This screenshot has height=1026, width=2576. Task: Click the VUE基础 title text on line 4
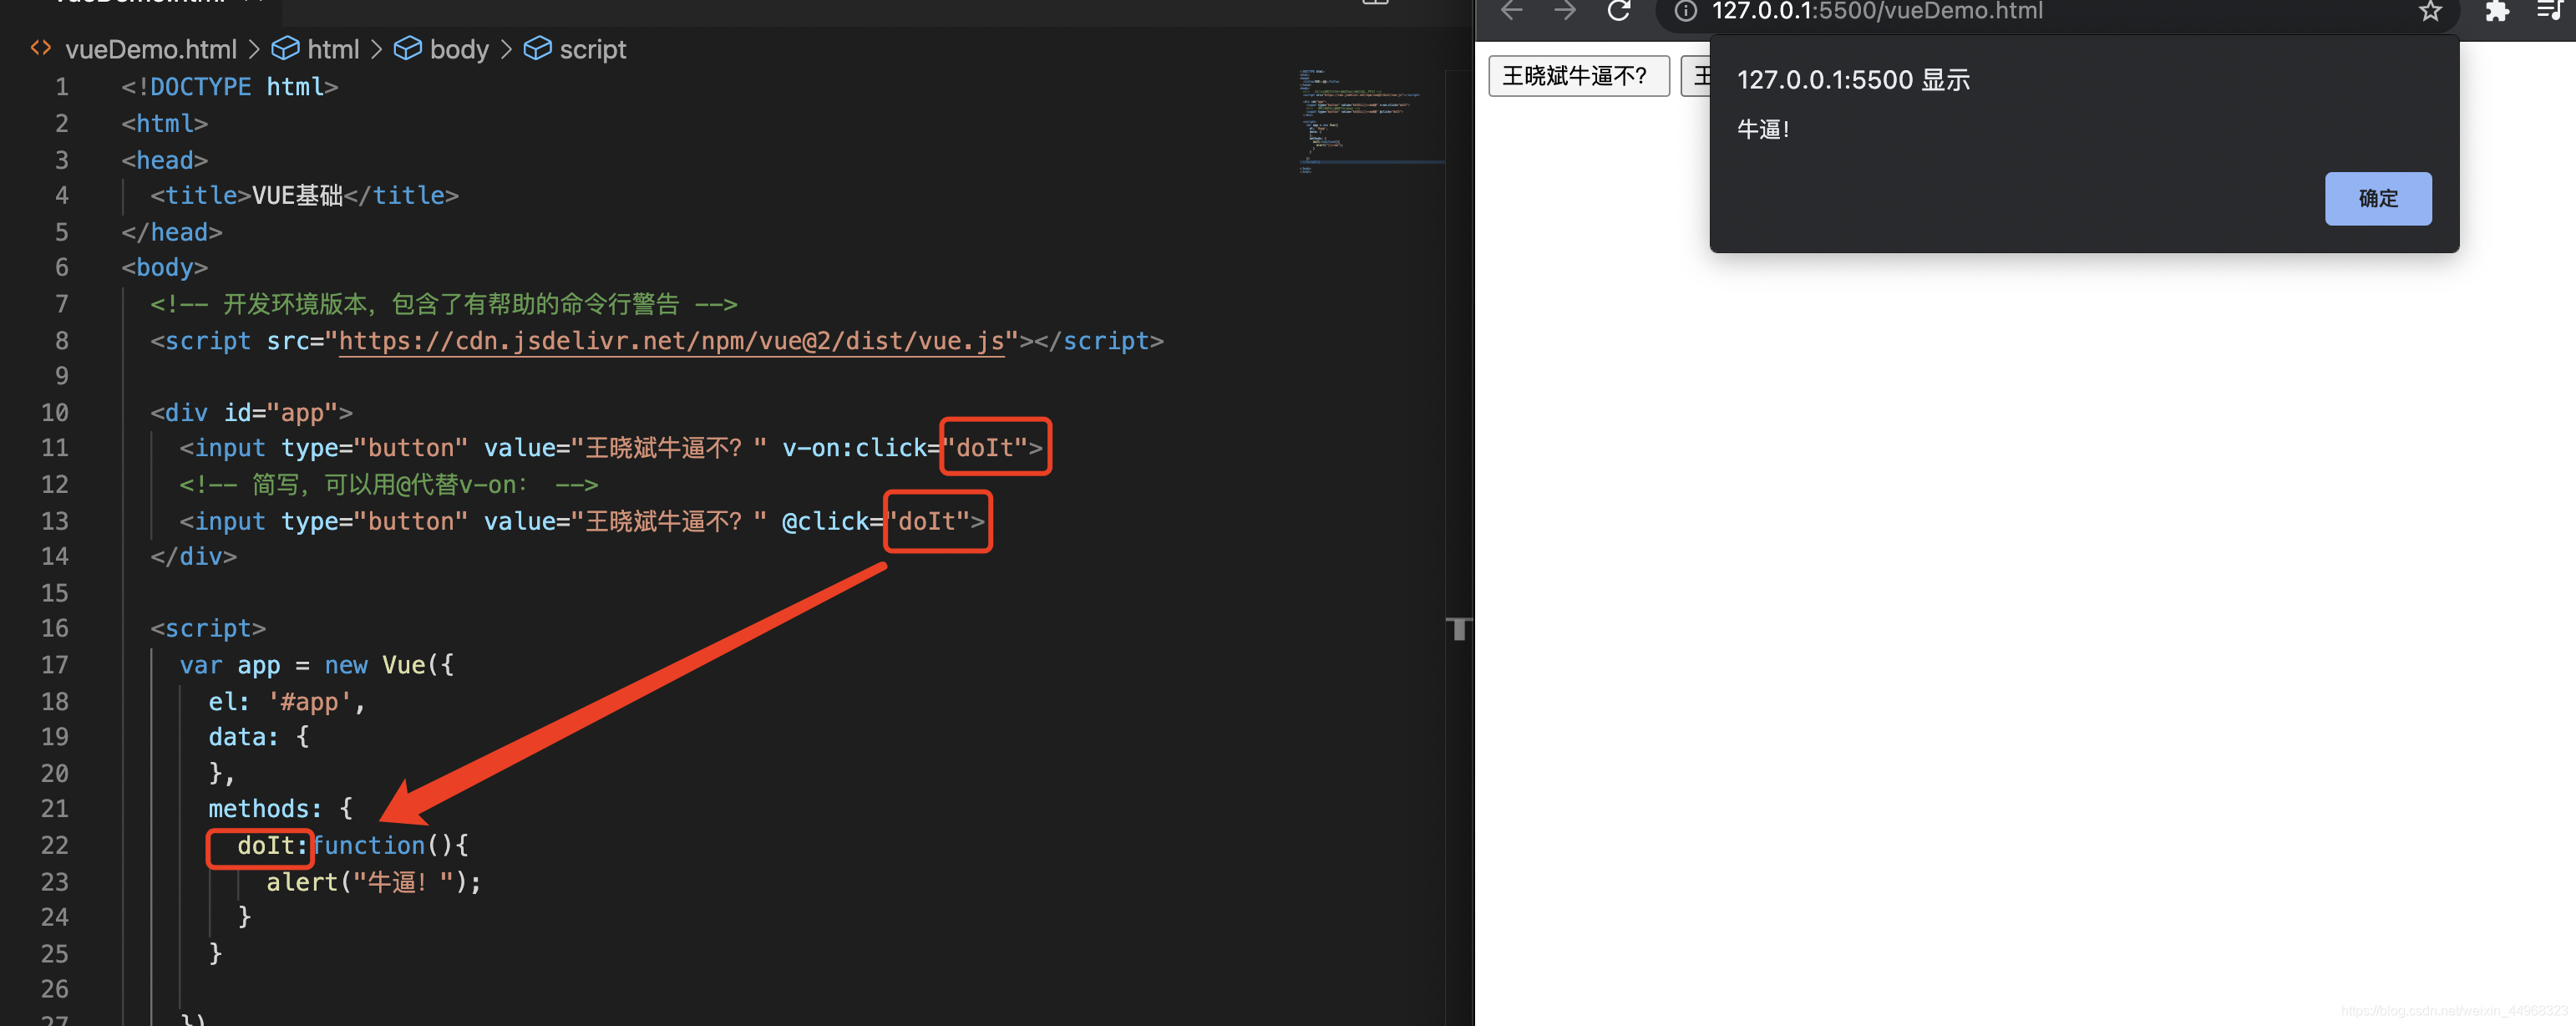pyautogui.click(x=298, y=196)
